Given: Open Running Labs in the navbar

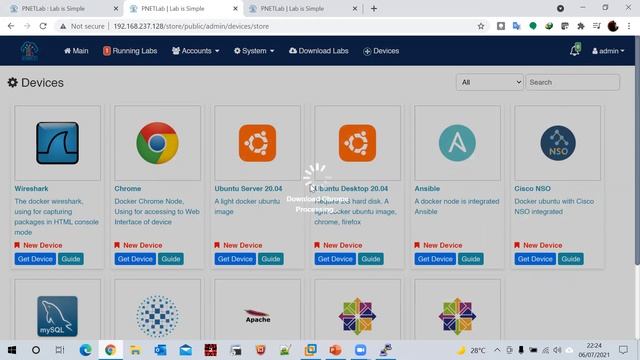Looking at the screenshot, I should coord(130,51).
